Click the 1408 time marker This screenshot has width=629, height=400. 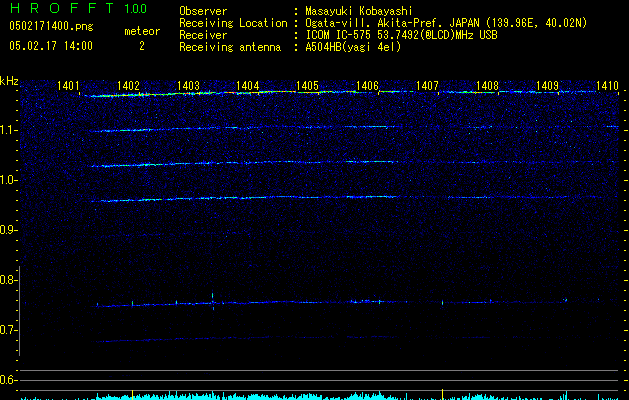(x=487, y=86)
